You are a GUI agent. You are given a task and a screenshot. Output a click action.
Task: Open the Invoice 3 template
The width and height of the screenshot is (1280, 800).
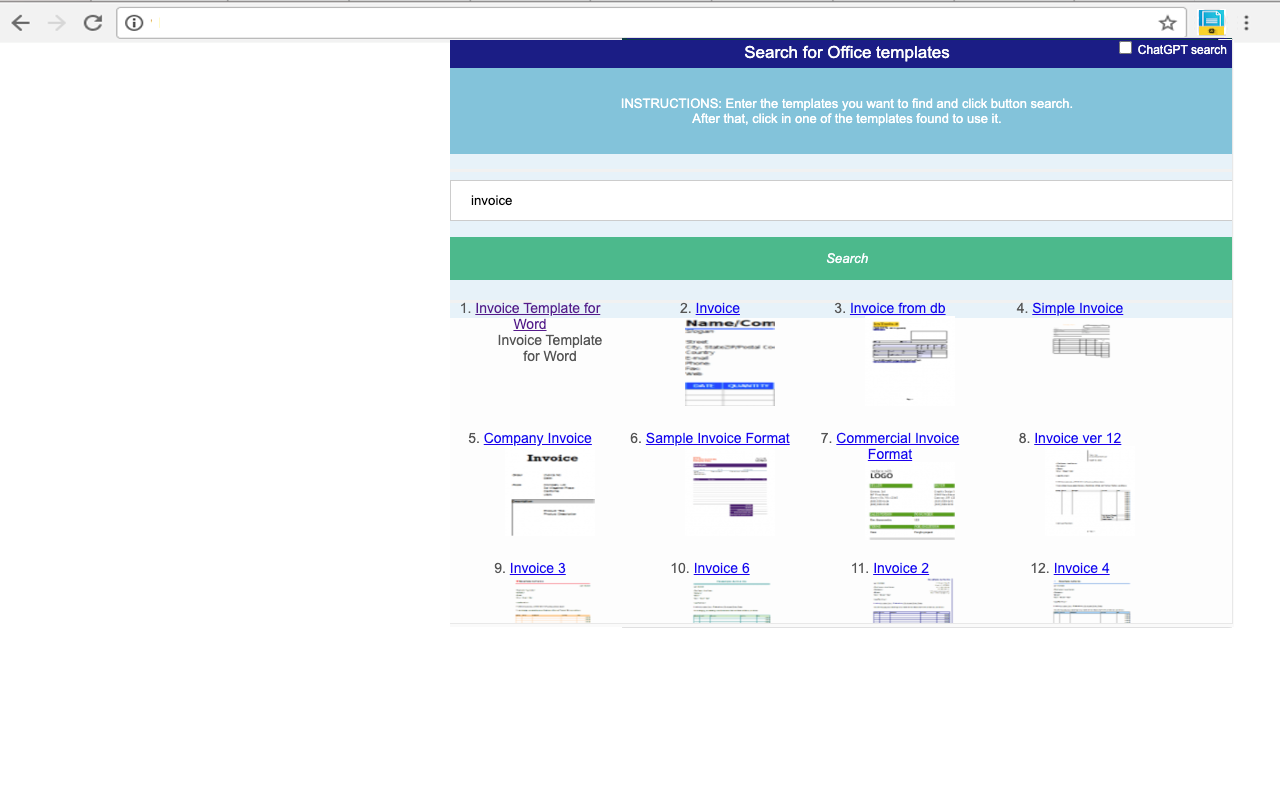[x=537, y=568]
